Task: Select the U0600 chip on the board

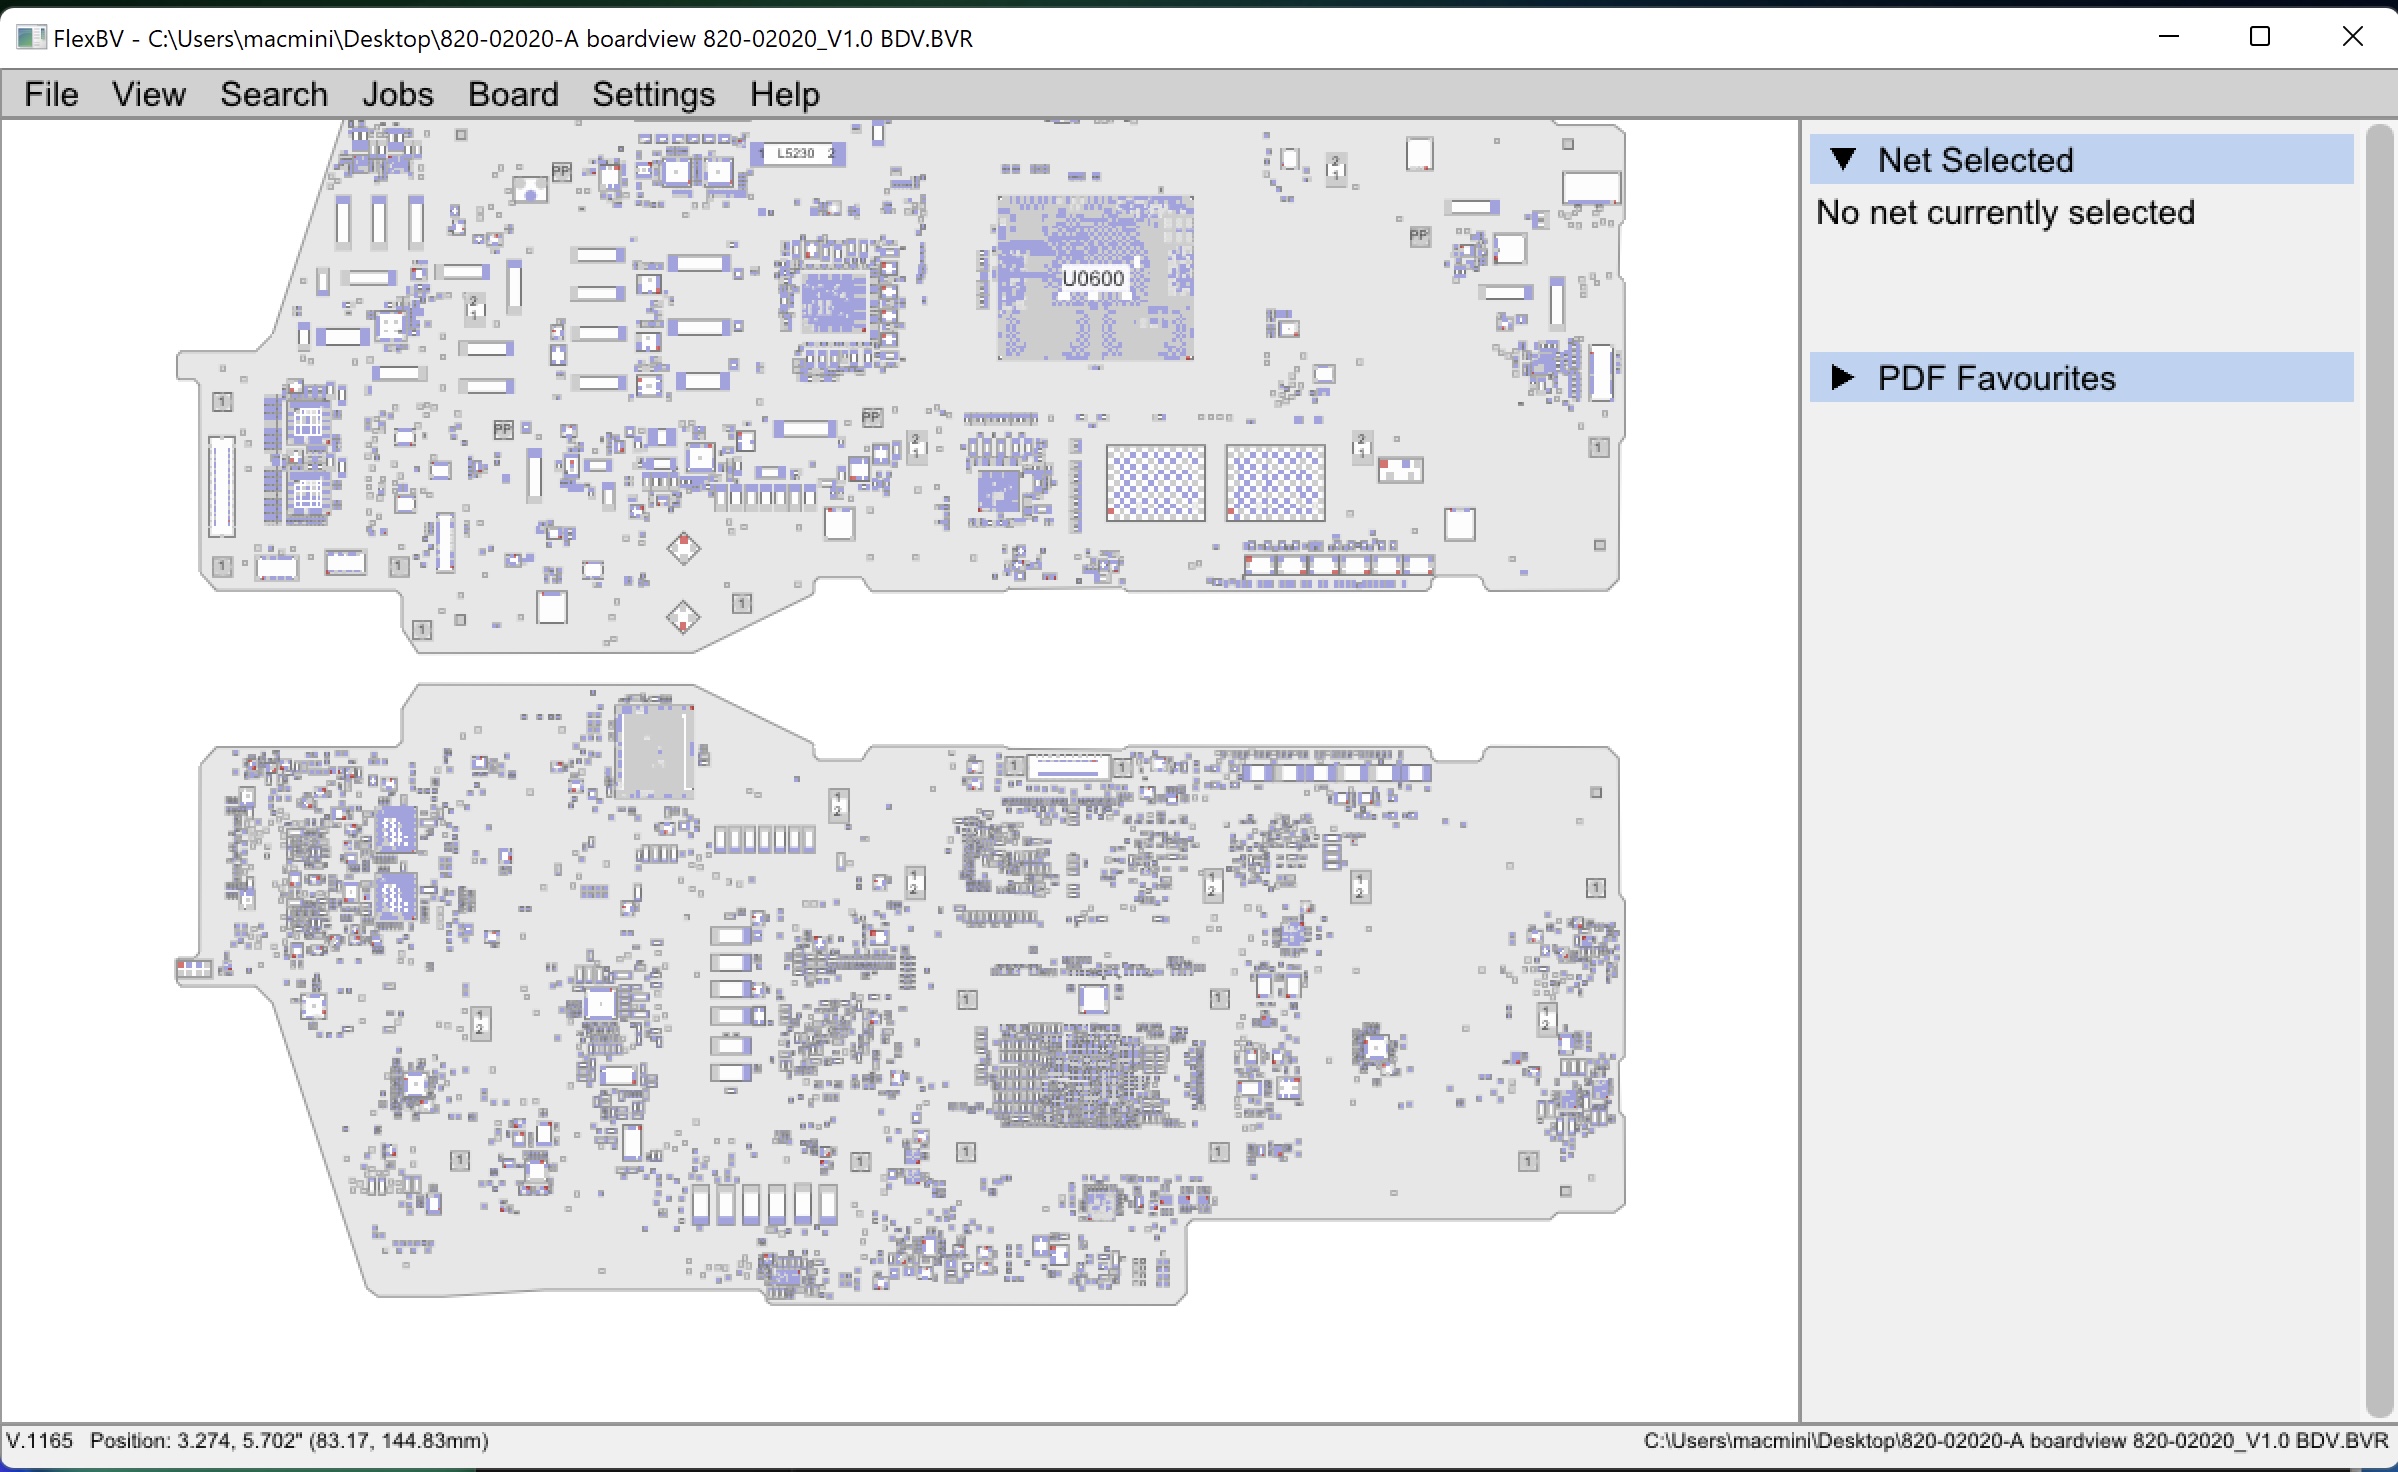Action: 1094,278
